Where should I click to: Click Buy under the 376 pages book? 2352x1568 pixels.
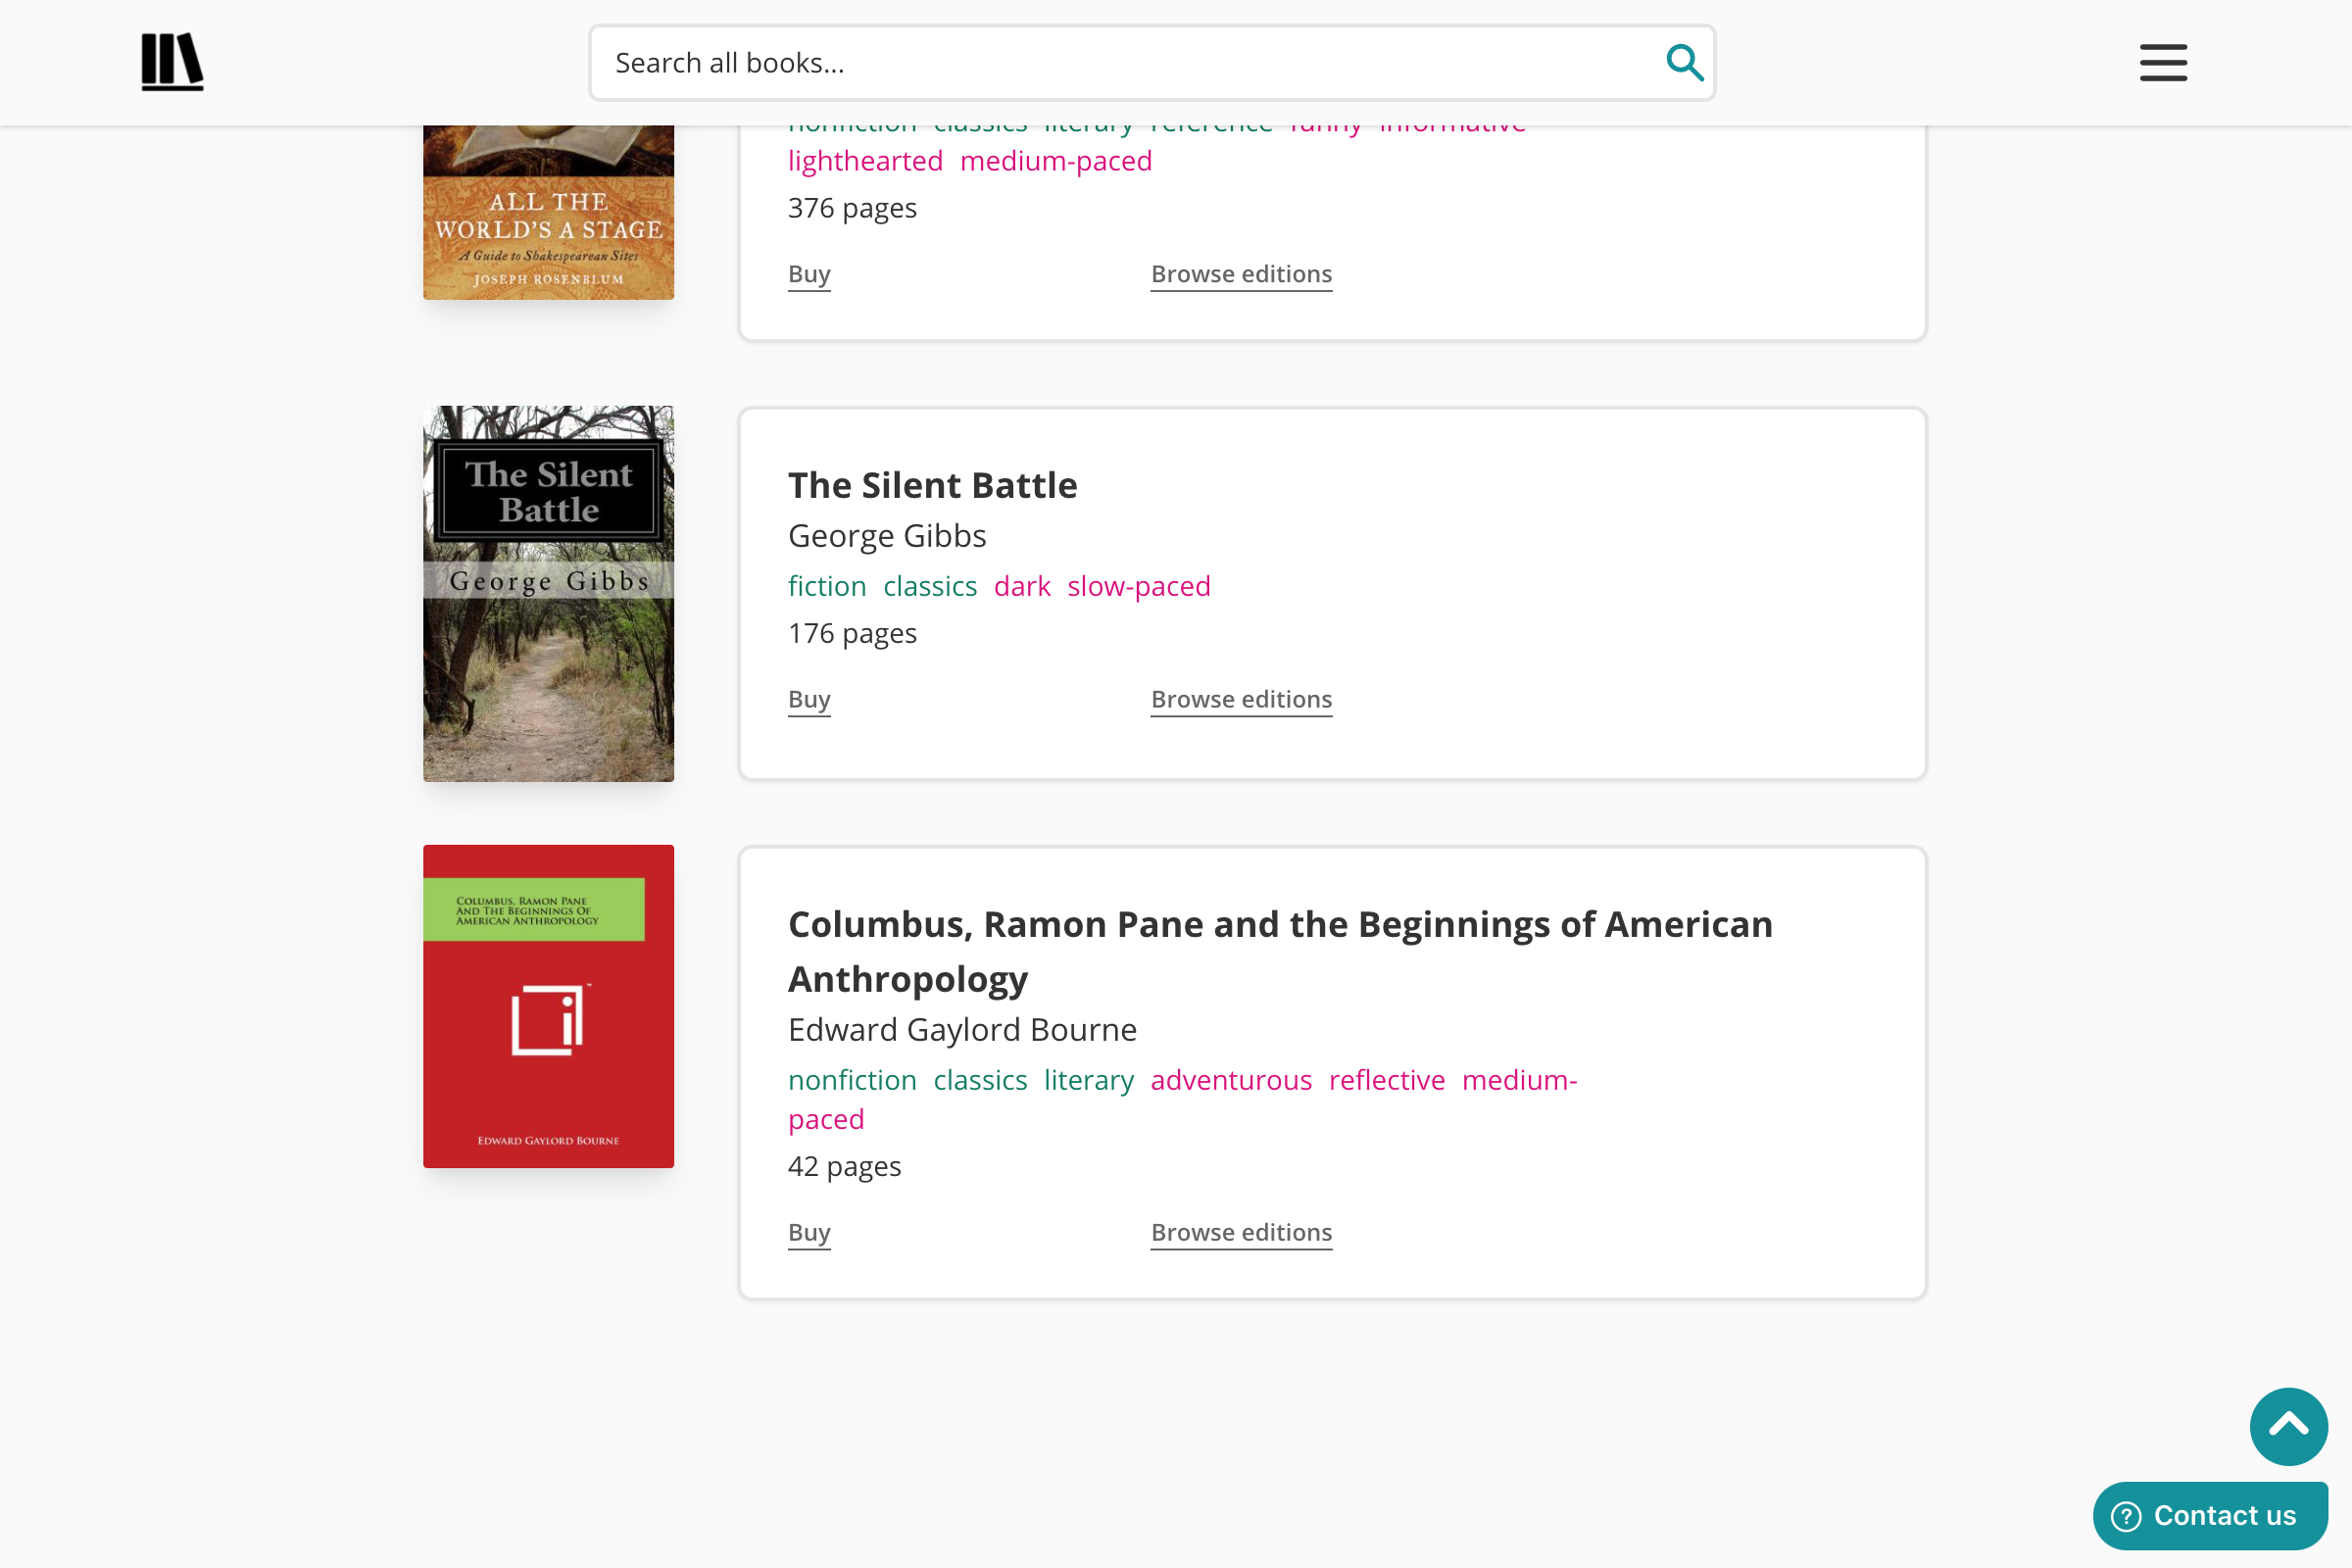(809, 274)
